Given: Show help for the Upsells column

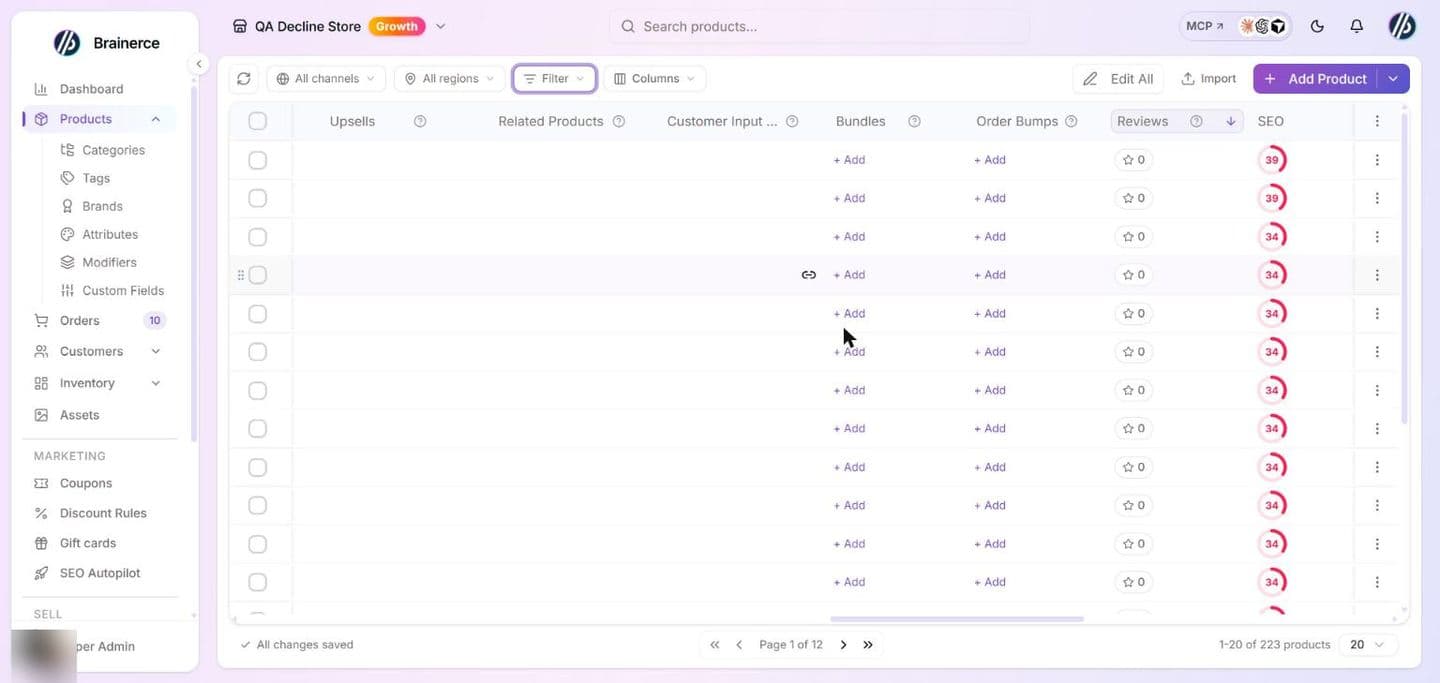Looking at the screenshot, I should click(x=420, y=122).
